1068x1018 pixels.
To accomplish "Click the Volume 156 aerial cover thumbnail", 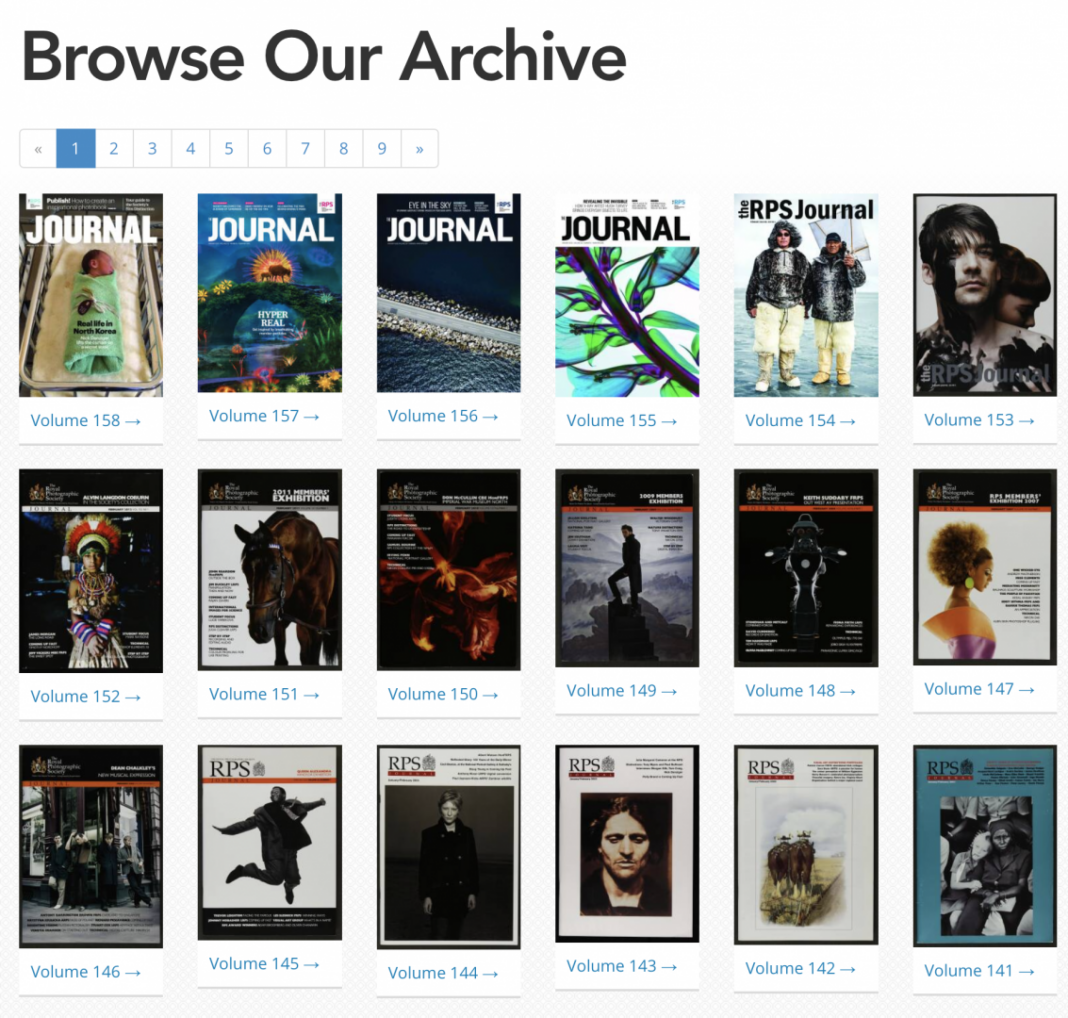I will pos(448,293).
